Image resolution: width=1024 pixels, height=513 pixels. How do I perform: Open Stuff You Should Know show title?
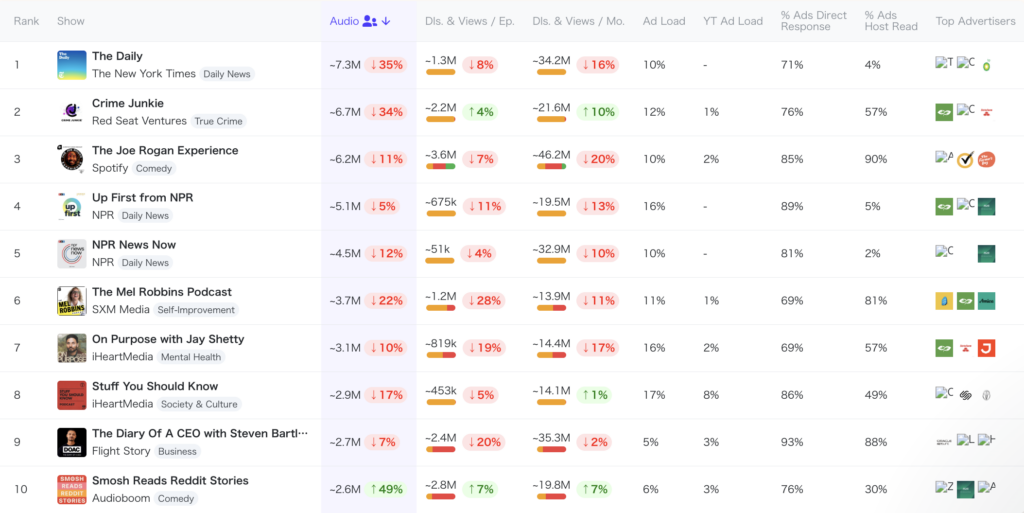click(x=155, y=386)
